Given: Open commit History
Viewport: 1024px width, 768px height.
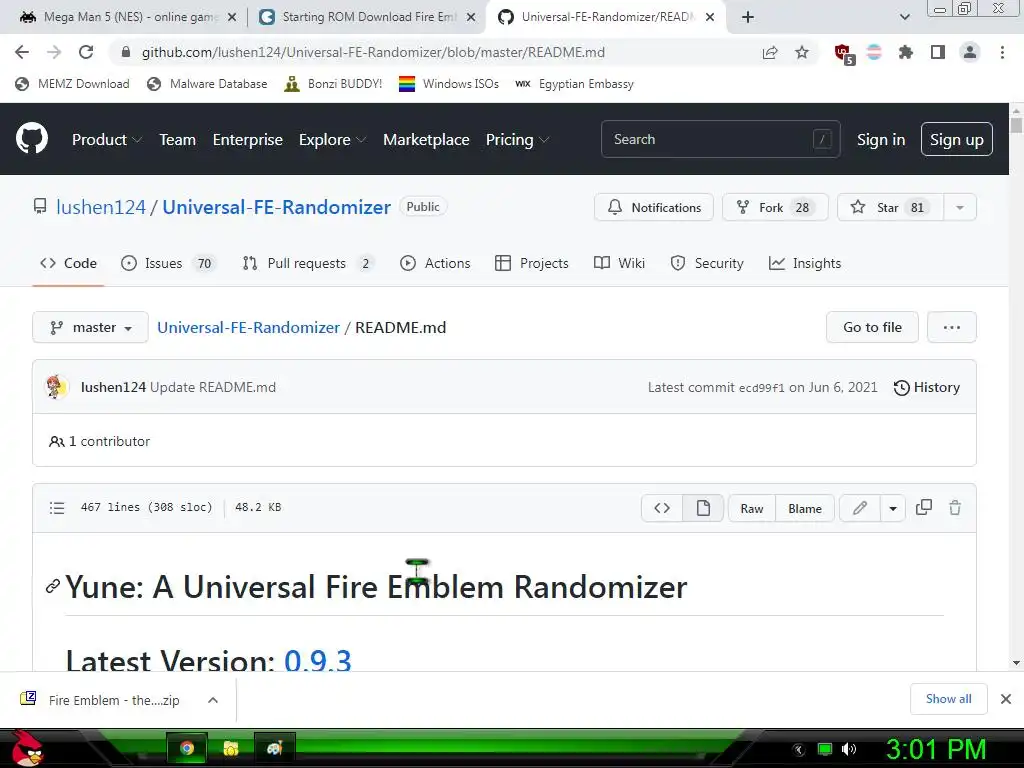Looking at the screenshot, I should [926, 387].
